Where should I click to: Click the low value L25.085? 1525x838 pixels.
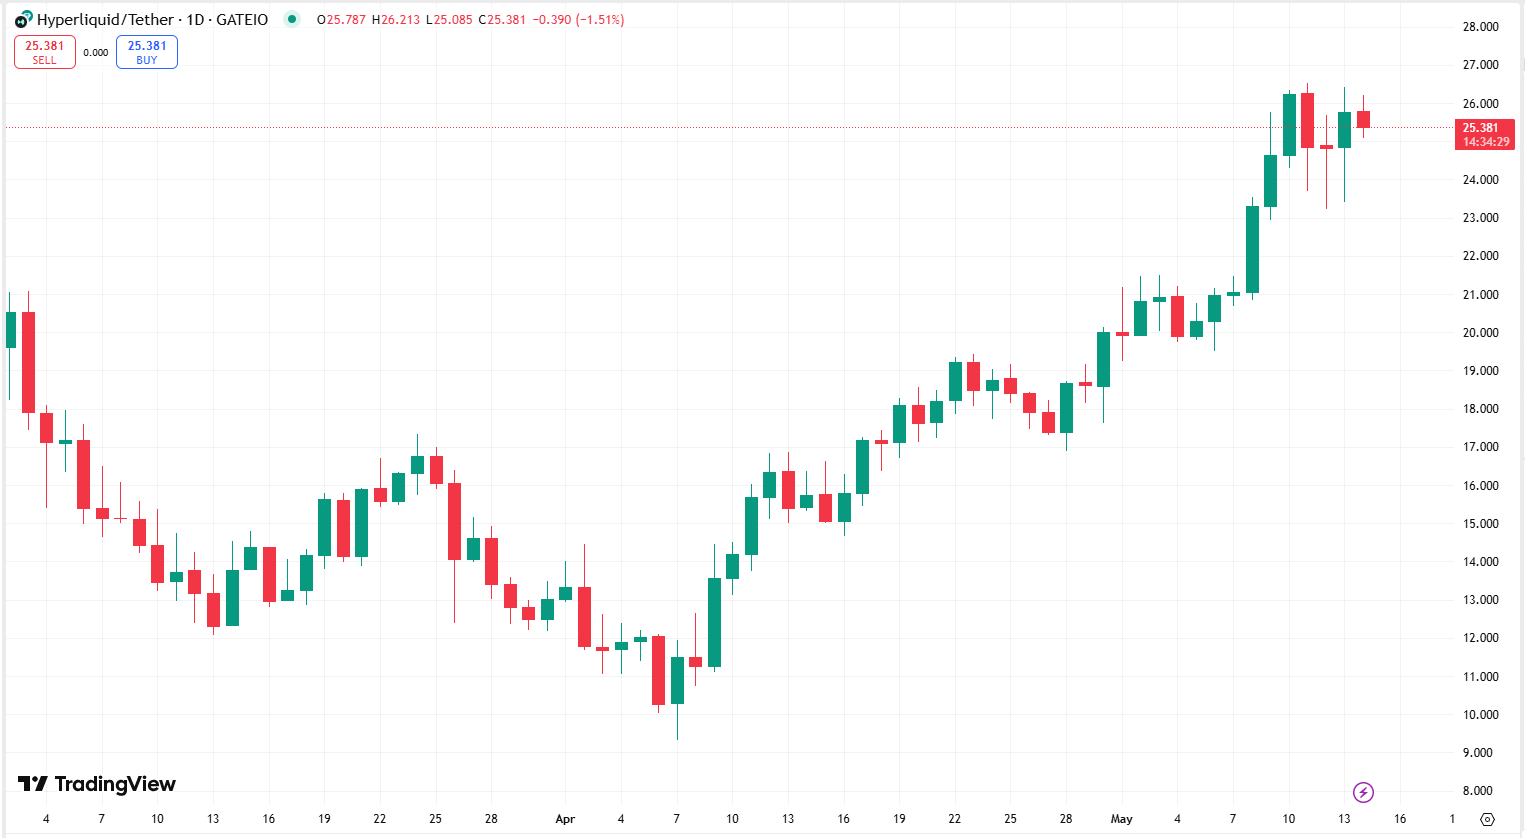449,20
